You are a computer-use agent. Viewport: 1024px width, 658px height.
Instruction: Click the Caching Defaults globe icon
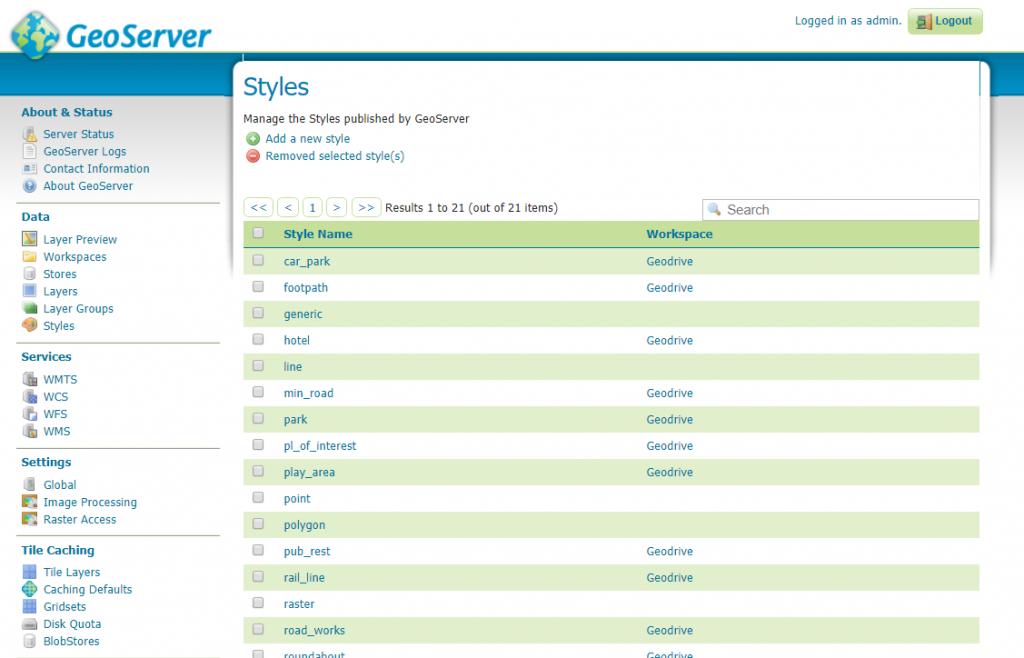coord(29,589)
